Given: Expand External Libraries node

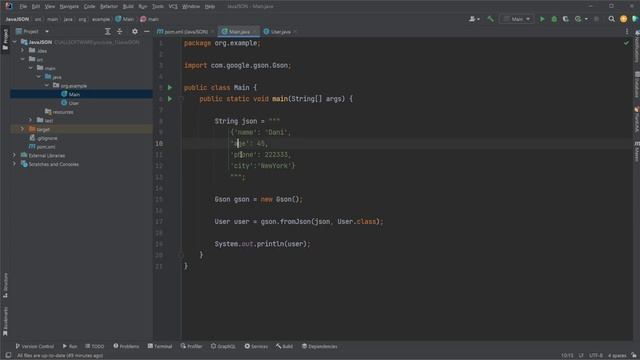Looking at the screenshot, I should pyautogui.click(x=15, y=156).
